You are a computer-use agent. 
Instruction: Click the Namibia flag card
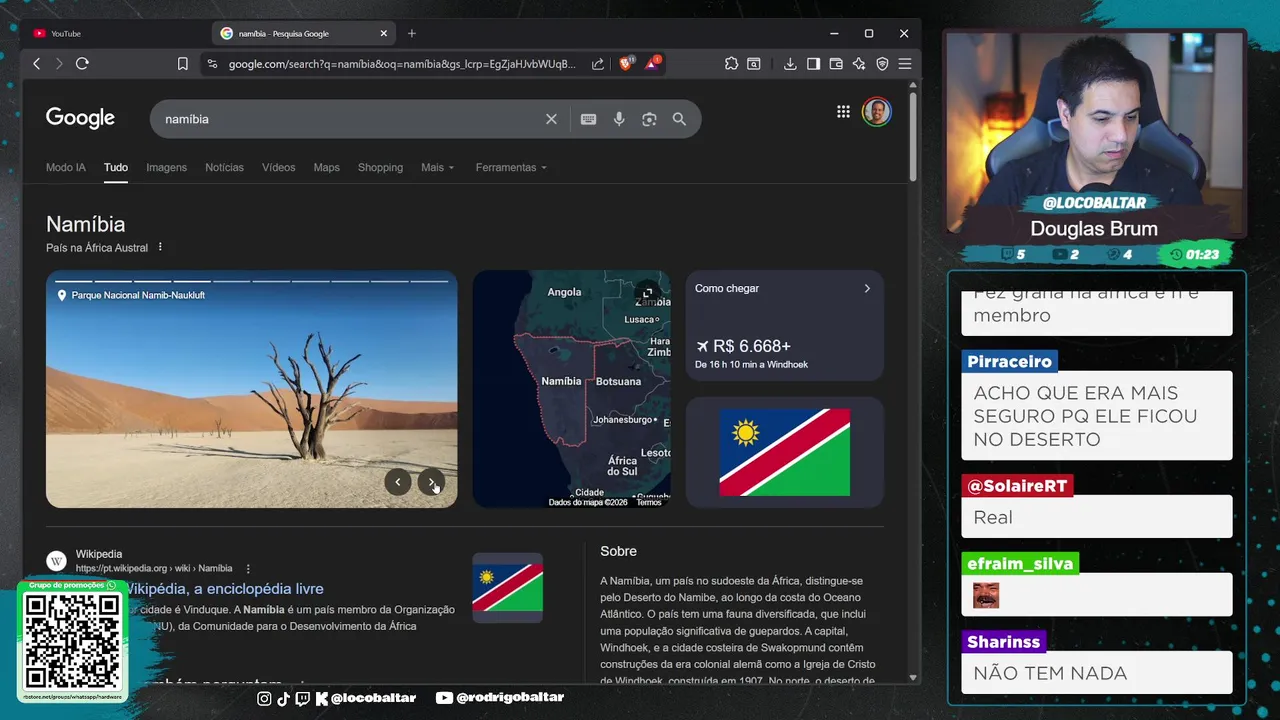(x=785, y=452)
